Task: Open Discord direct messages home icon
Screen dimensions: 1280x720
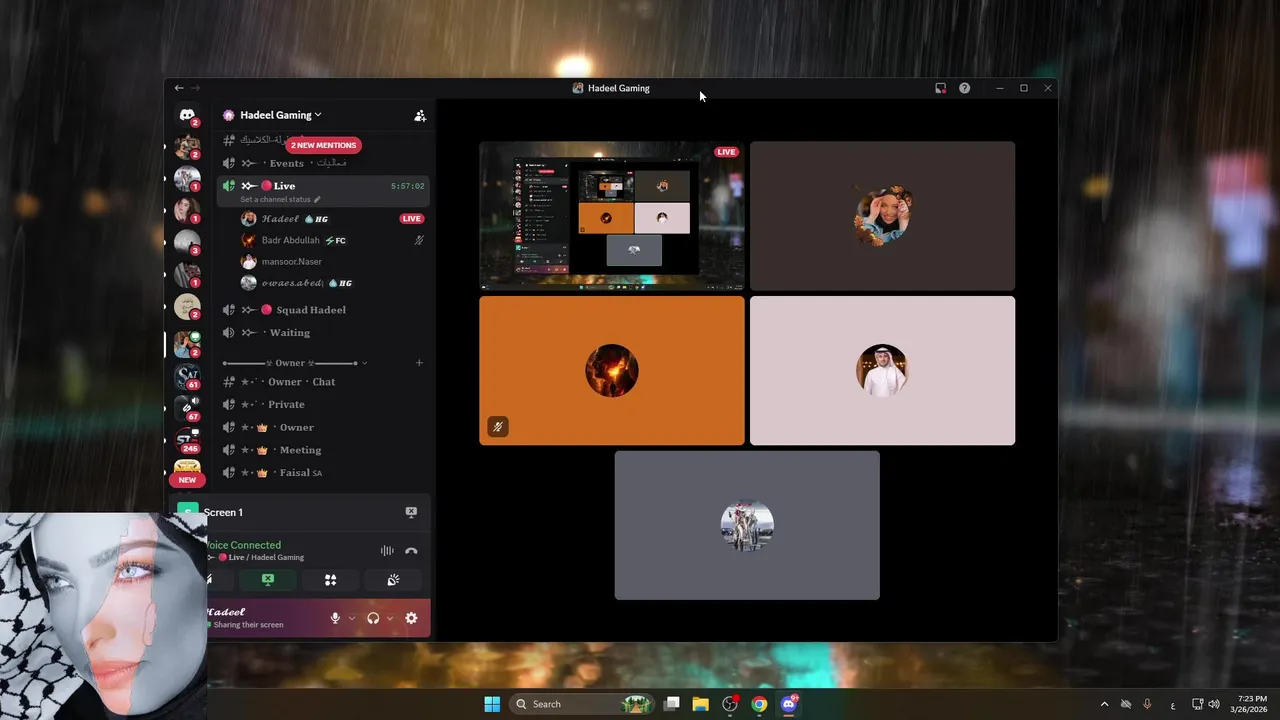Action: [187, 116]
